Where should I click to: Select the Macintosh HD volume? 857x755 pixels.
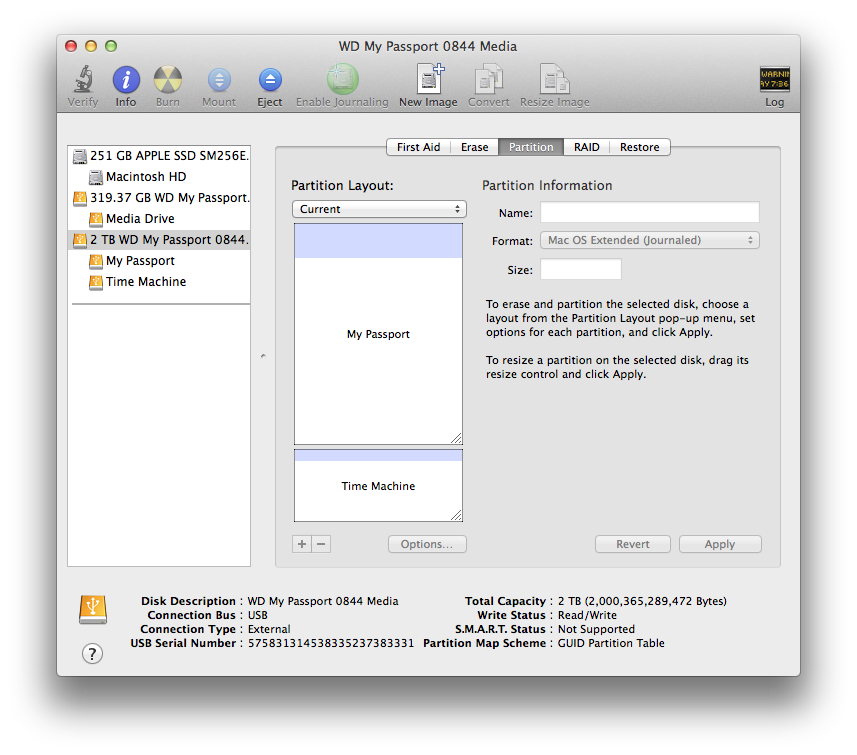[x=159, y=177]
